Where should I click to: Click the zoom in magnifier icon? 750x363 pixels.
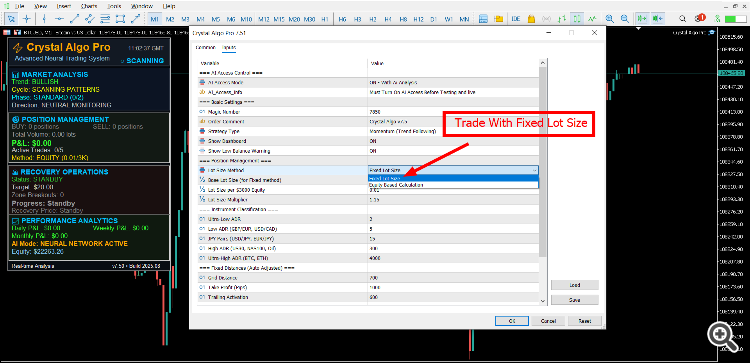pos(609,19)
